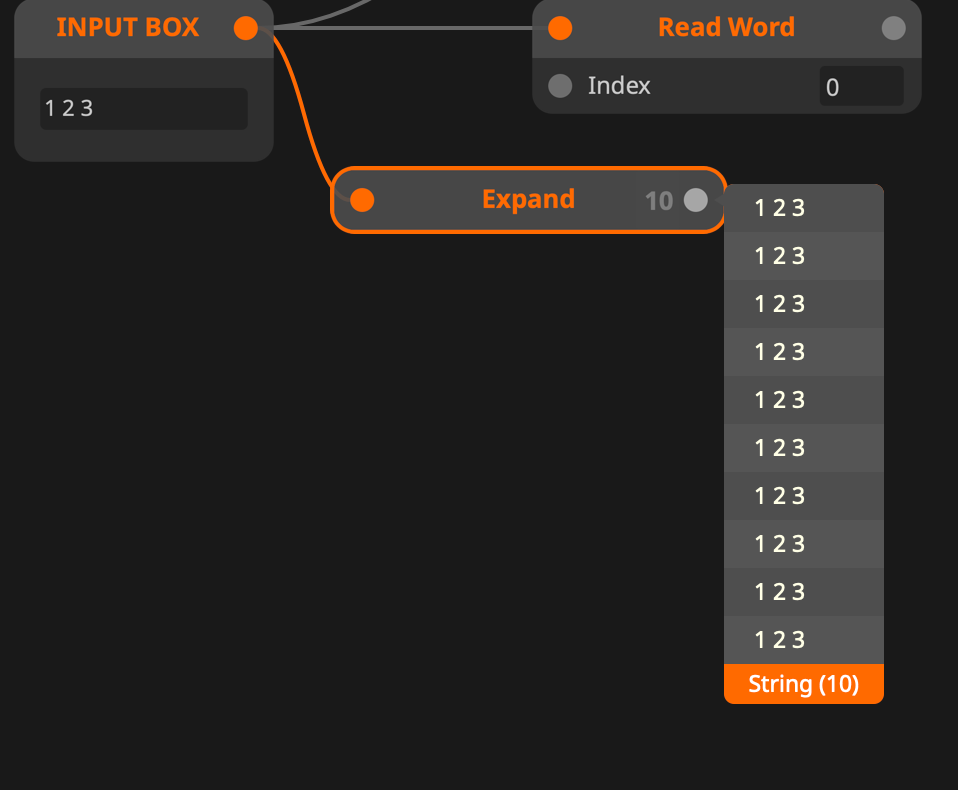The image size is (958, 790).
Task: Focus the Index value field showing 0
Action: click(860, 87)
